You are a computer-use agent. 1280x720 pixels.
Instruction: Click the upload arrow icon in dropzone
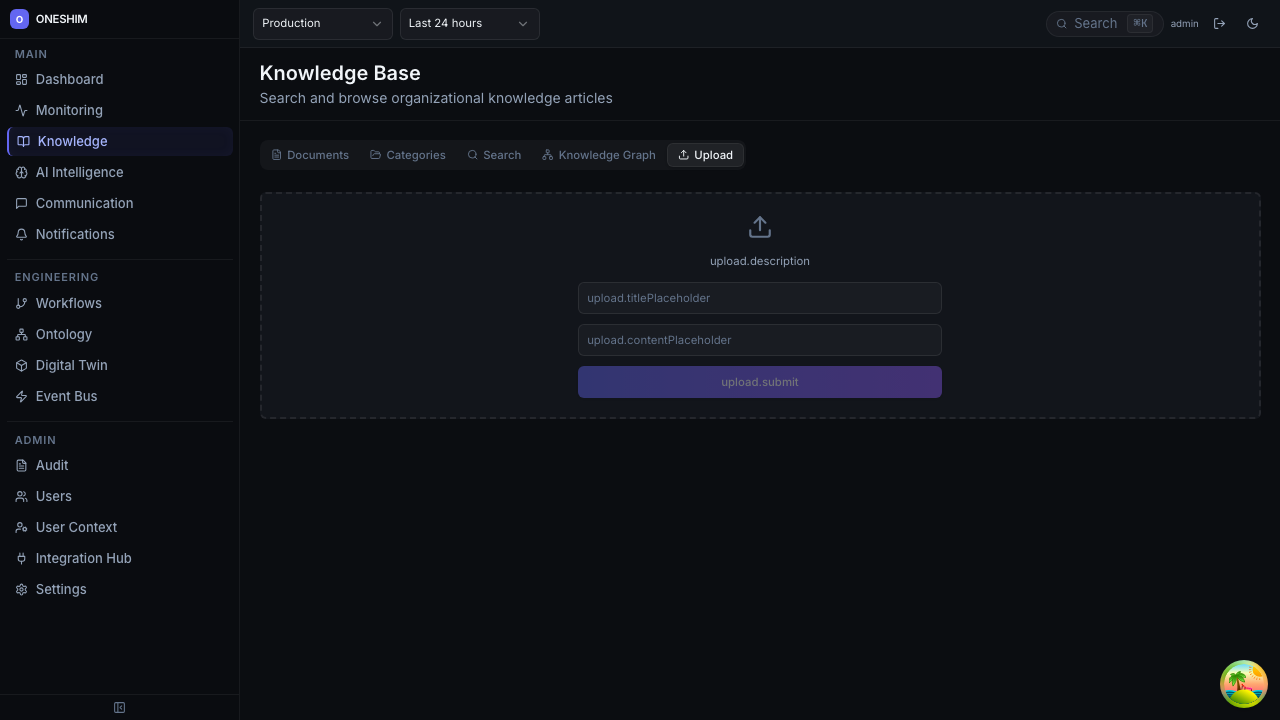[x=759, y=227]
